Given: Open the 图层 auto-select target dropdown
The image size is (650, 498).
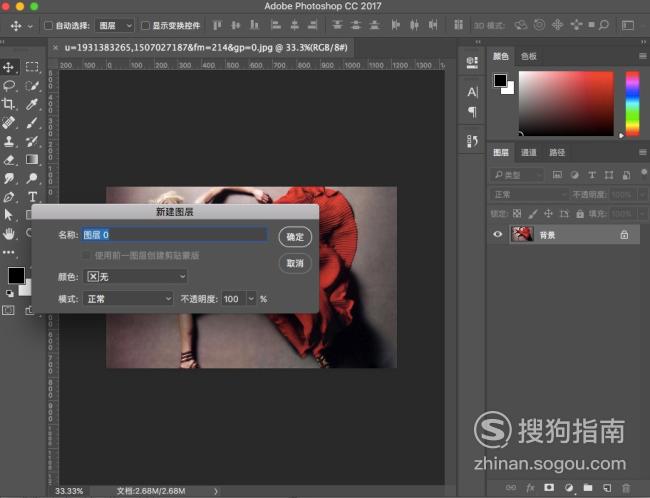Looking at the screenshot, I should (114, 26).
